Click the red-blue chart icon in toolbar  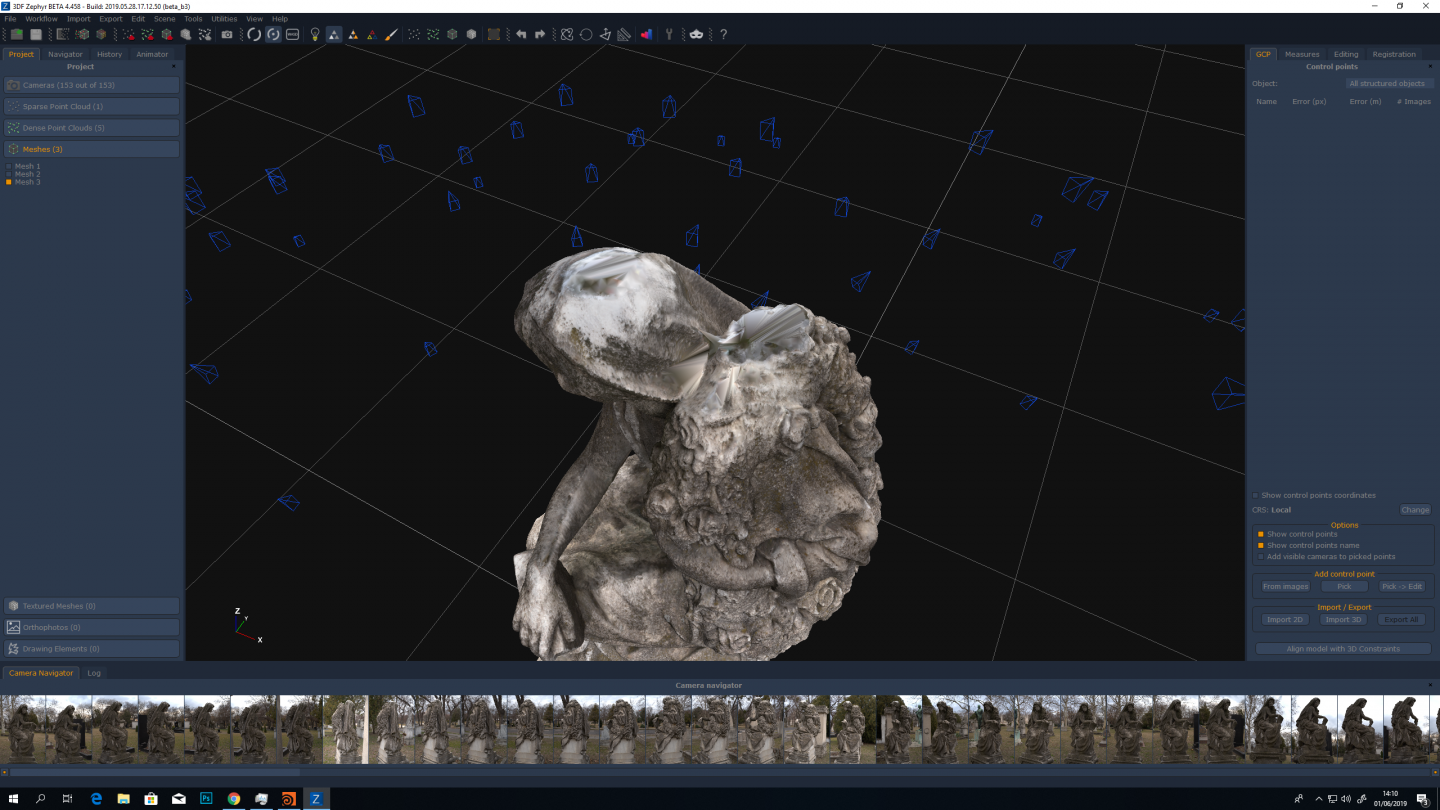point(646,34)
